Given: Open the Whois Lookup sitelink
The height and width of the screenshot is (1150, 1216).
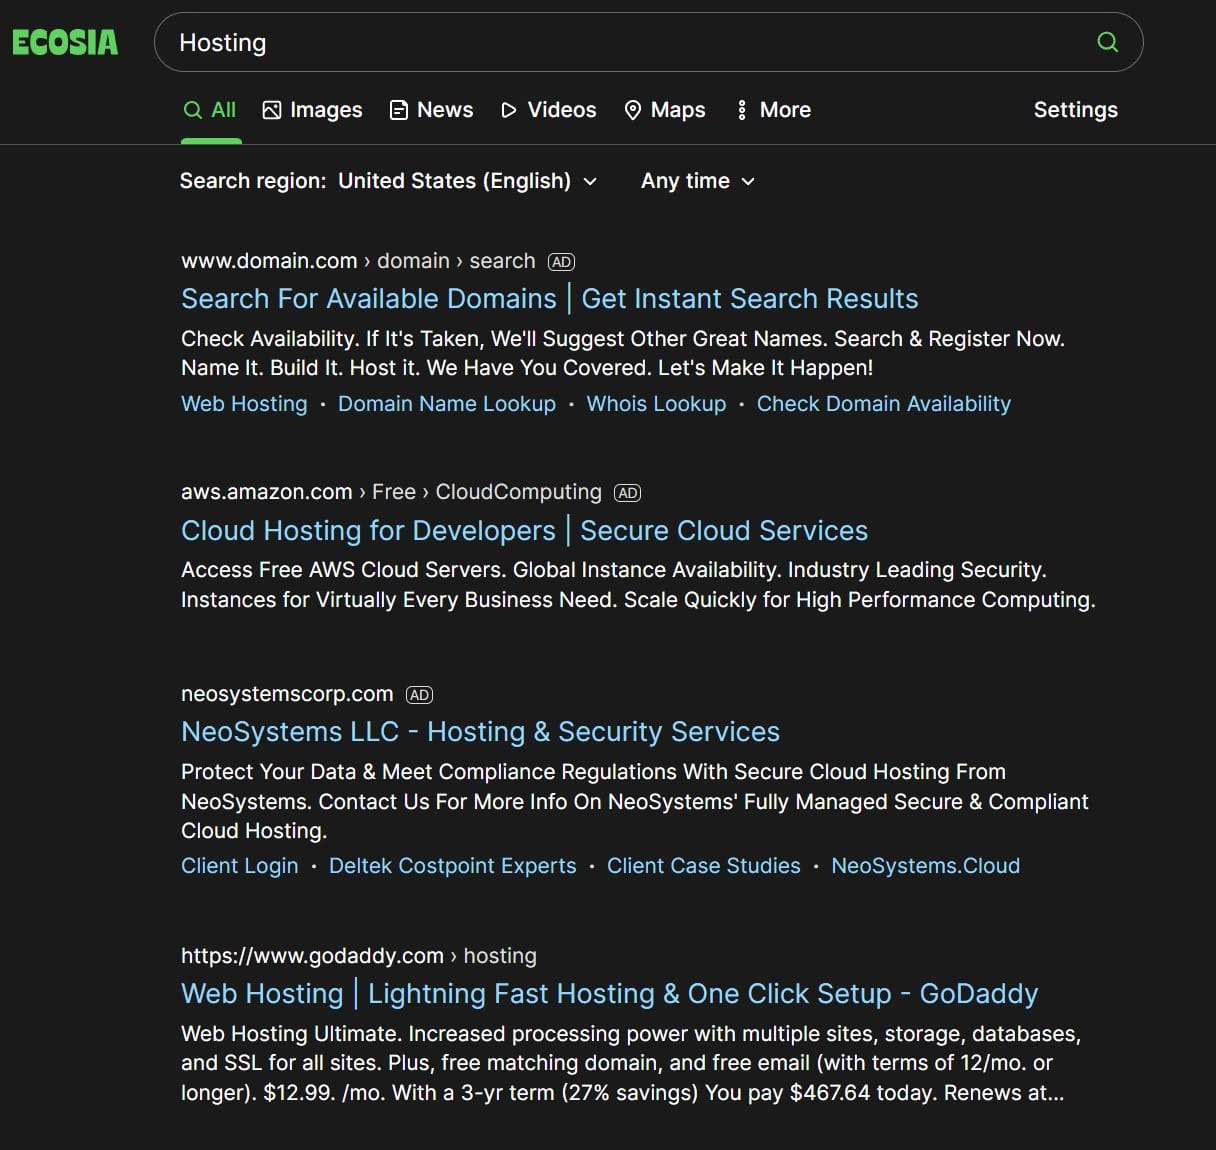Looking at the screenshot, I should point(656,404).
